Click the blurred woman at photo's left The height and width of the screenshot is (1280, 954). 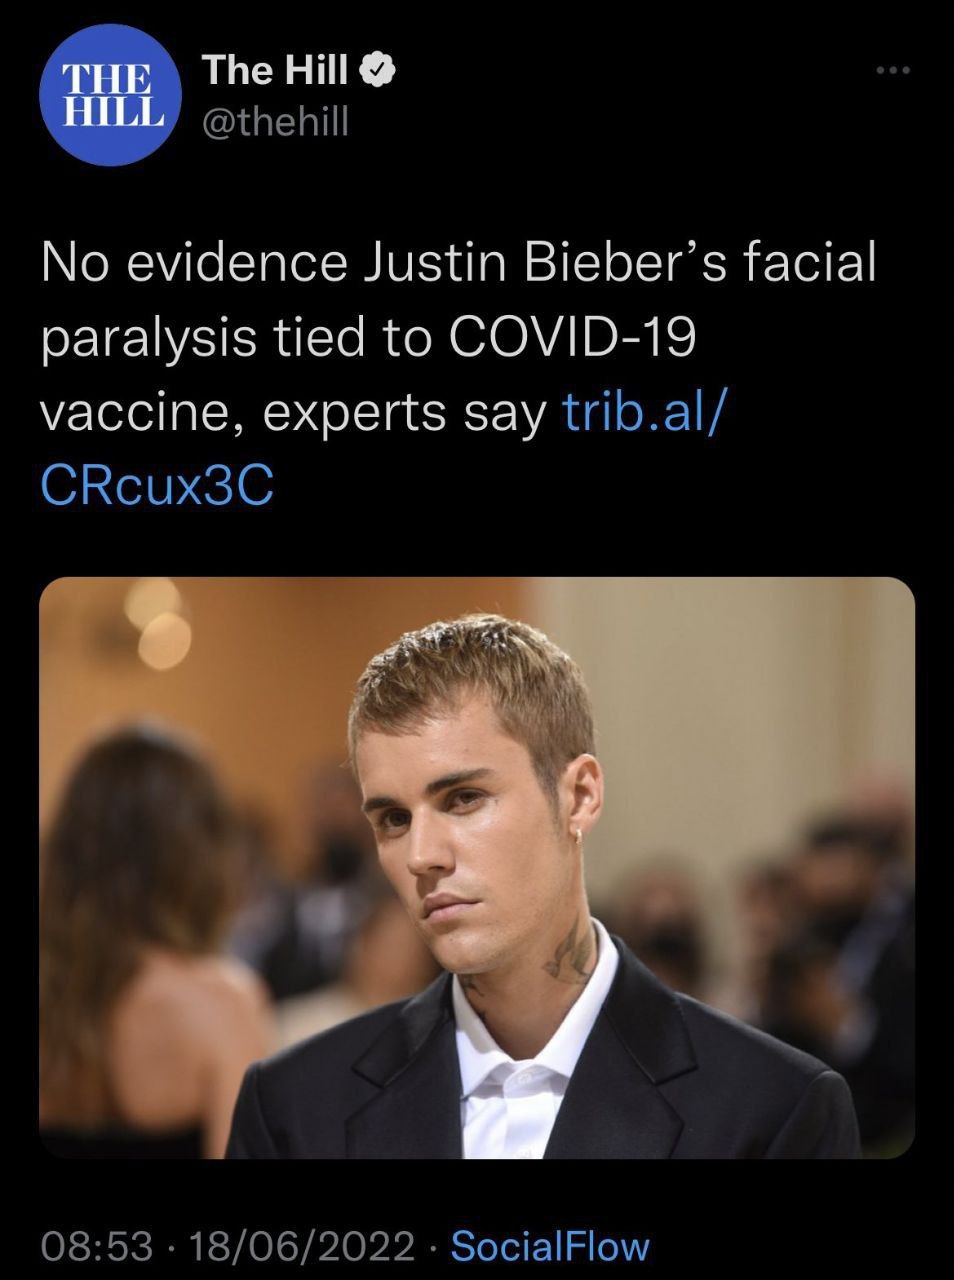pyautogui.click(x=140, y=900)
